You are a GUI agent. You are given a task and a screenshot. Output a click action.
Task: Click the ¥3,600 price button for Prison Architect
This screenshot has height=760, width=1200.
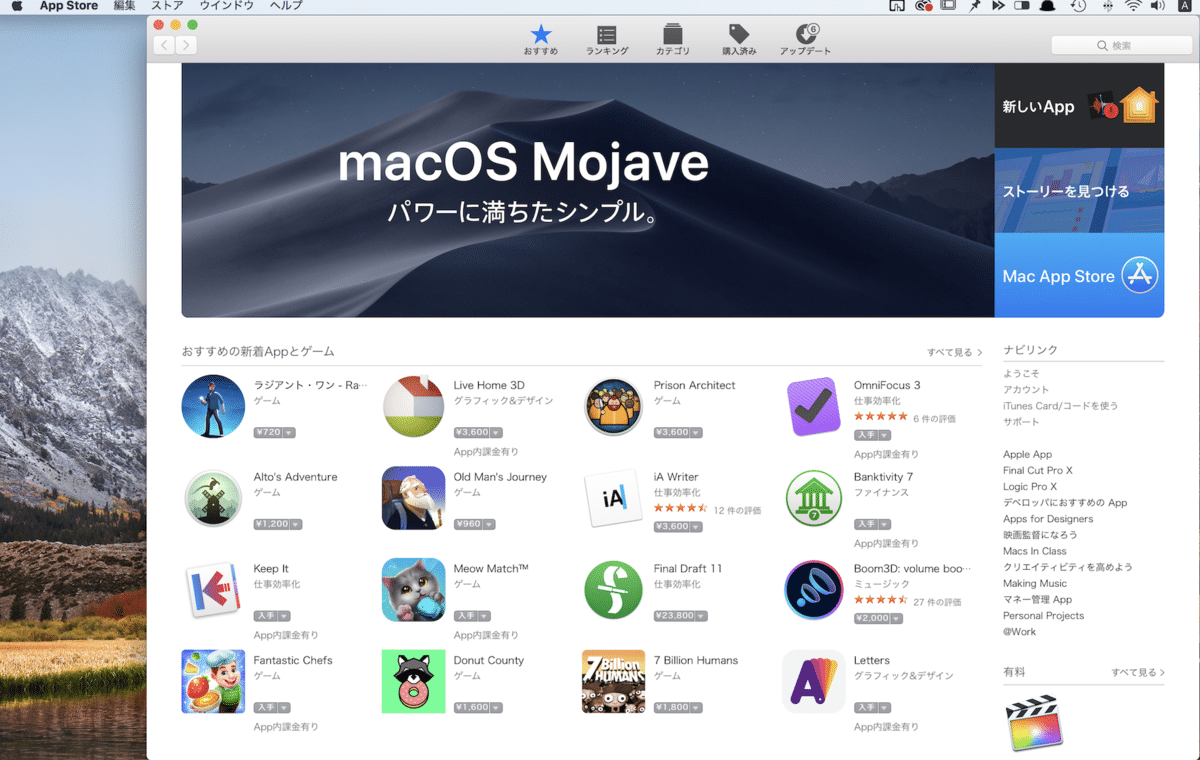[x=678, y=433]
